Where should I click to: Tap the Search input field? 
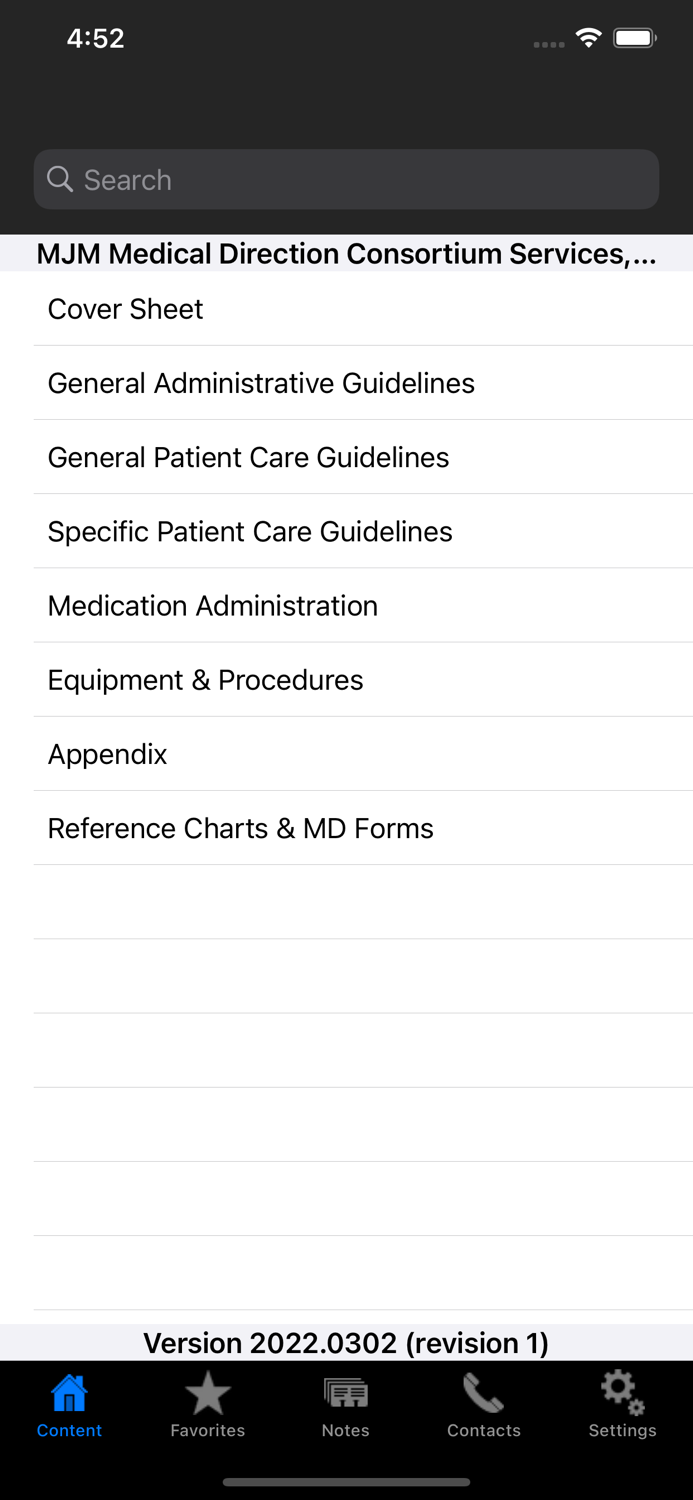346,179
